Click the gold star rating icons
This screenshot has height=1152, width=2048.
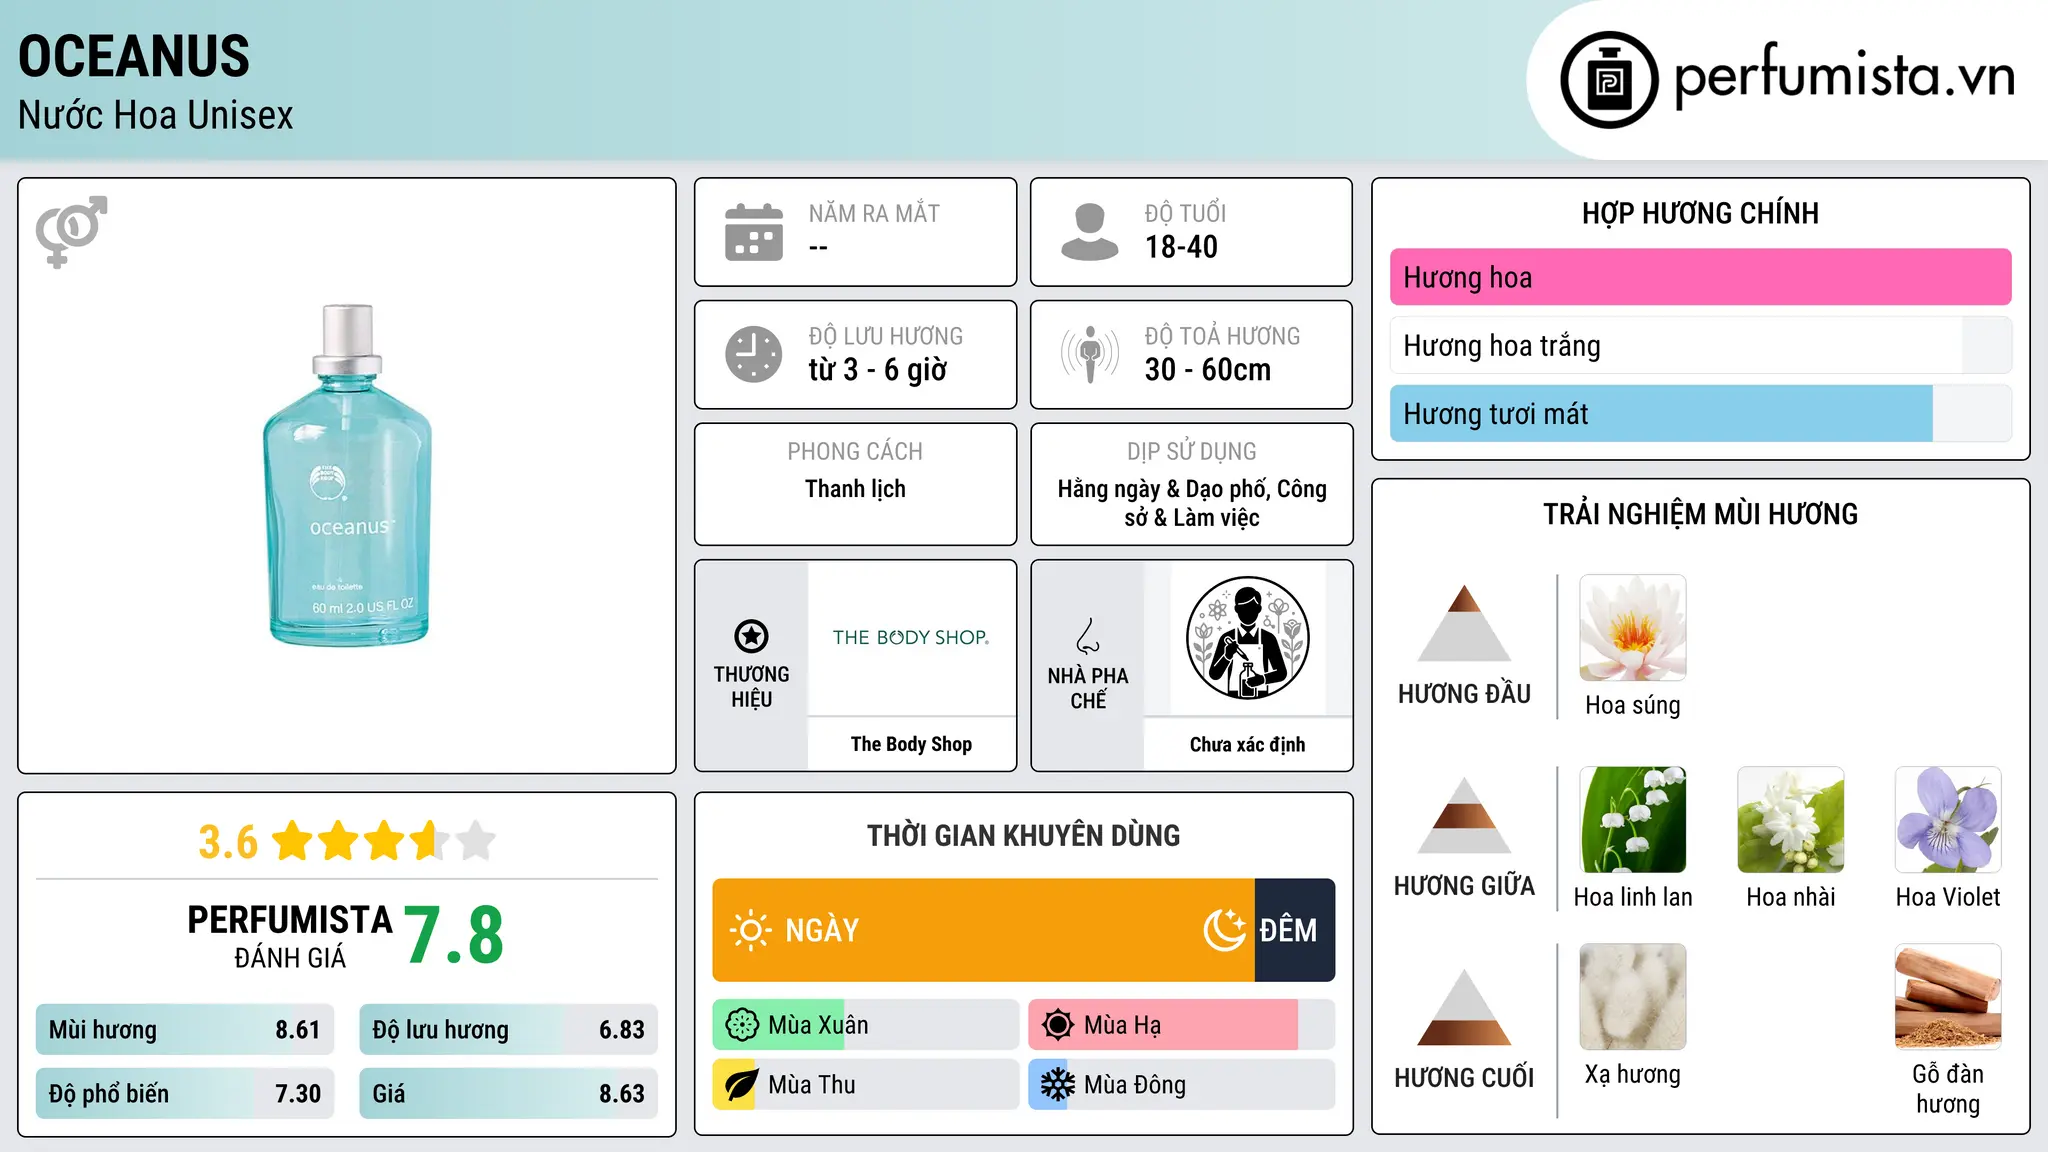[384, 841]
